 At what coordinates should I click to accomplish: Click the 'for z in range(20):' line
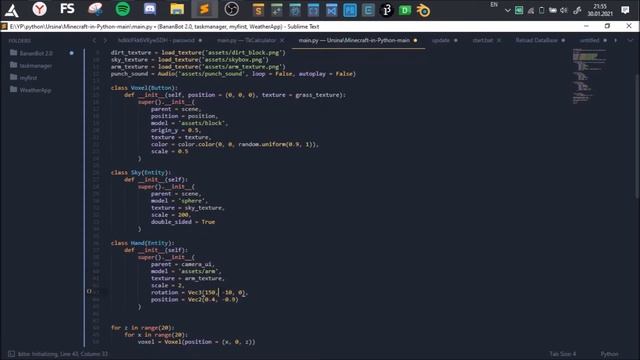(142, 327)
